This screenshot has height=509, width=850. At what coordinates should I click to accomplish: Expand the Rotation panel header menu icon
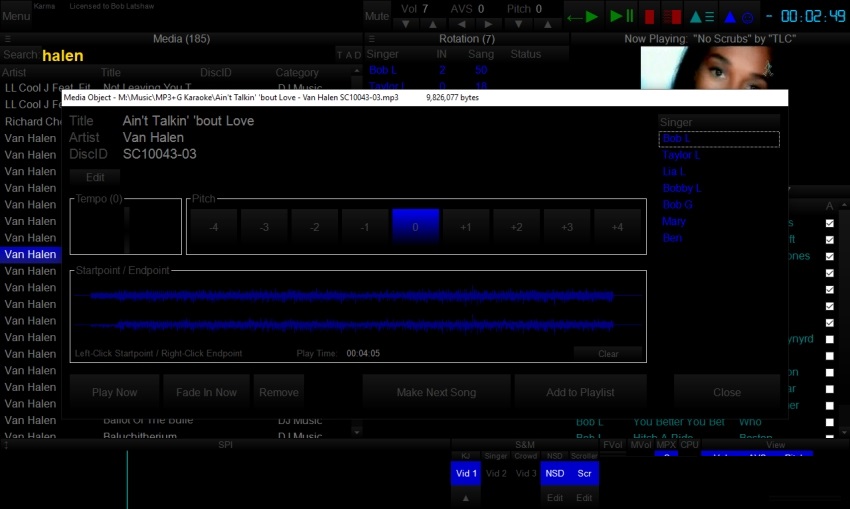coord(370,39)
